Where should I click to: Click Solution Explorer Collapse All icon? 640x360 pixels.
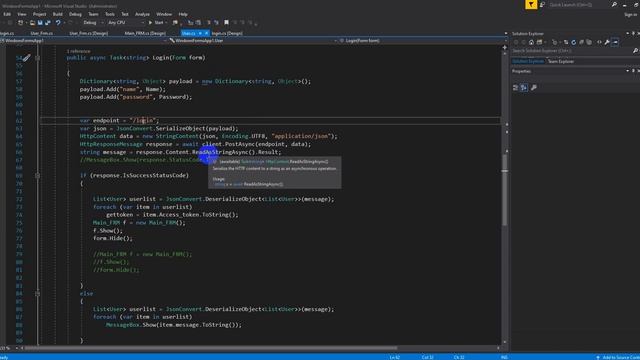[x=581, y=42]
